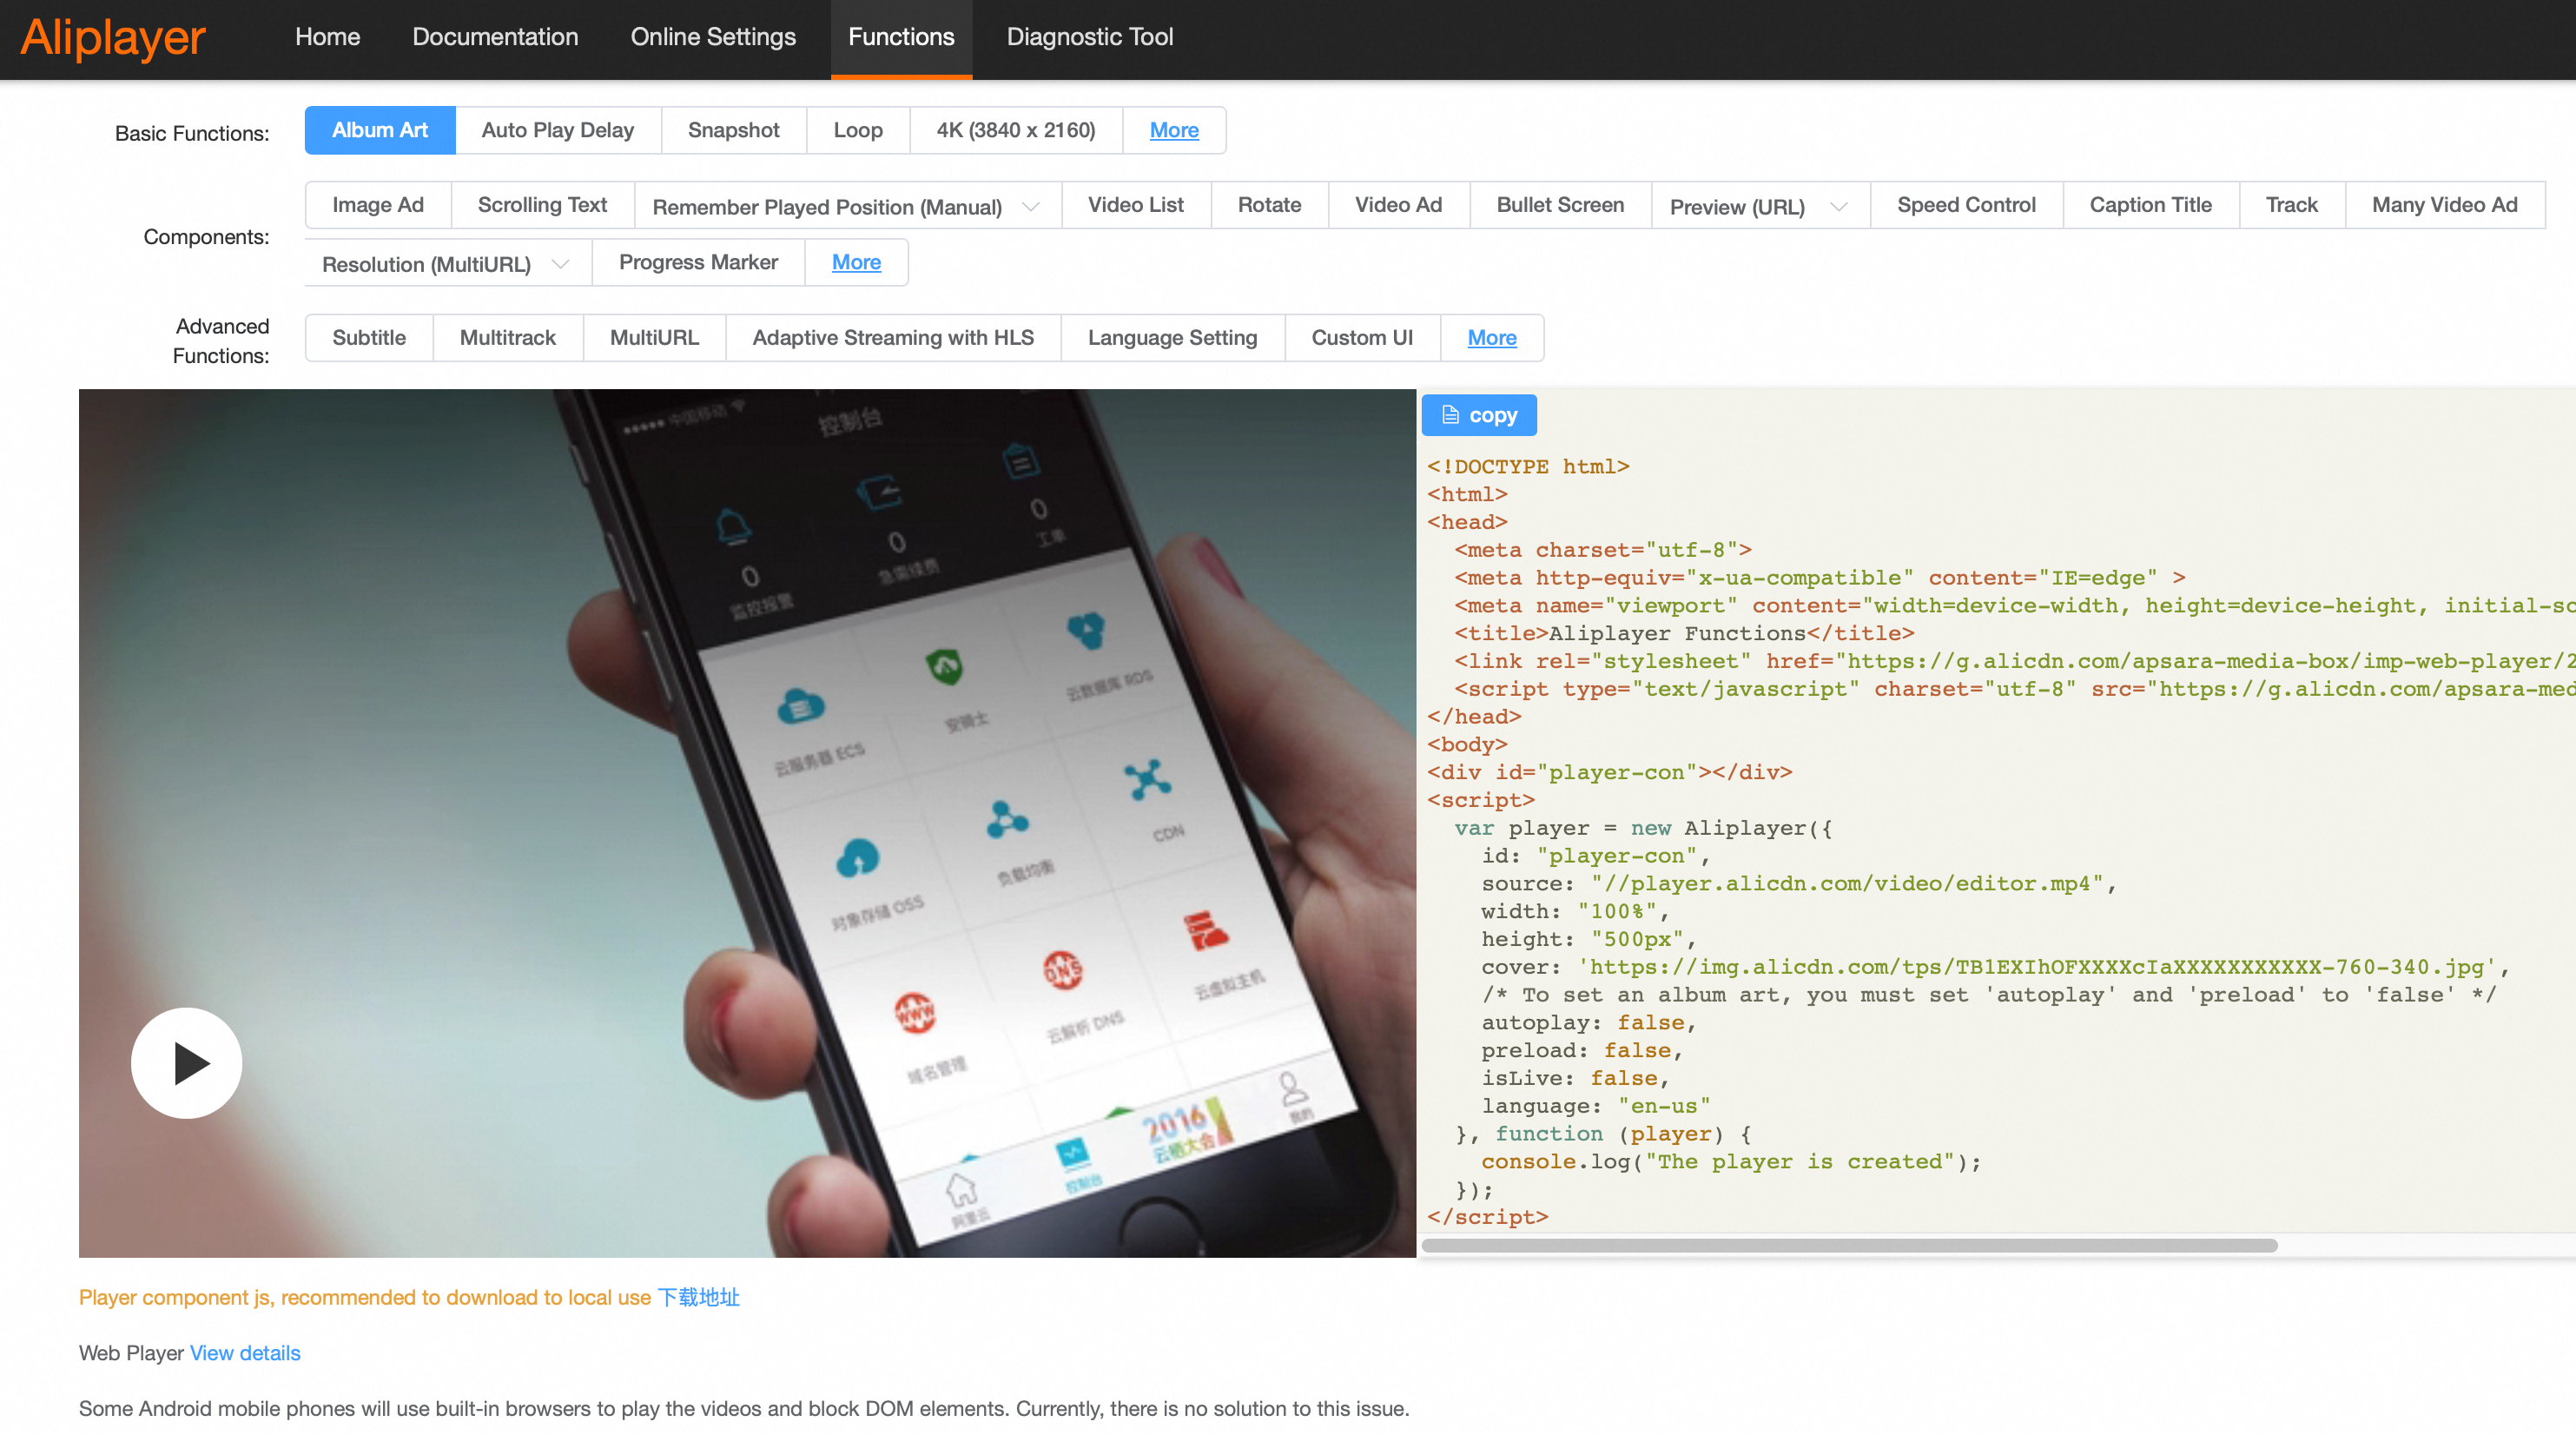2576x1435 pixels.
Task: Open the Diagnostic Tool menu item
Action: [x=1089, y=37]
